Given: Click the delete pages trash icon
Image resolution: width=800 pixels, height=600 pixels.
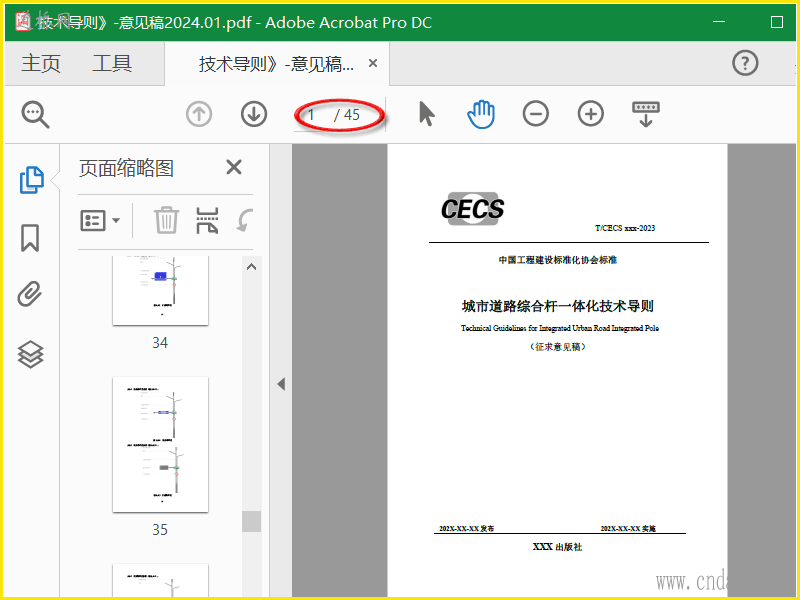Looking at the screenshot, I should (166, 220).
